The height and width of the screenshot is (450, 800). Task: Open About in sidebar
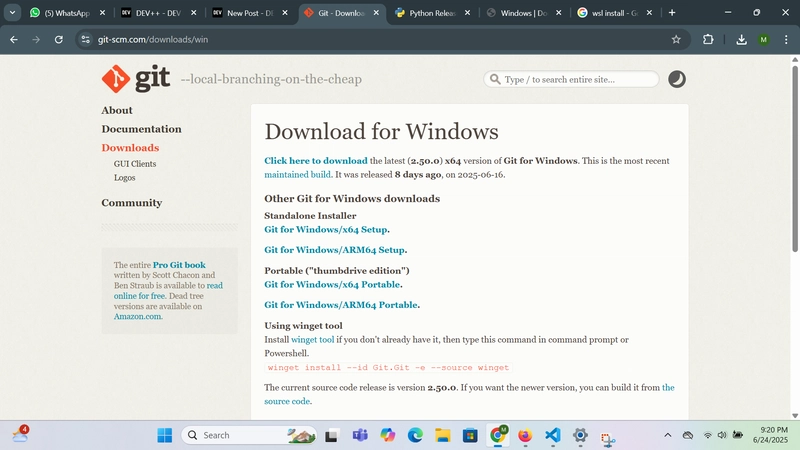[117, 110]
